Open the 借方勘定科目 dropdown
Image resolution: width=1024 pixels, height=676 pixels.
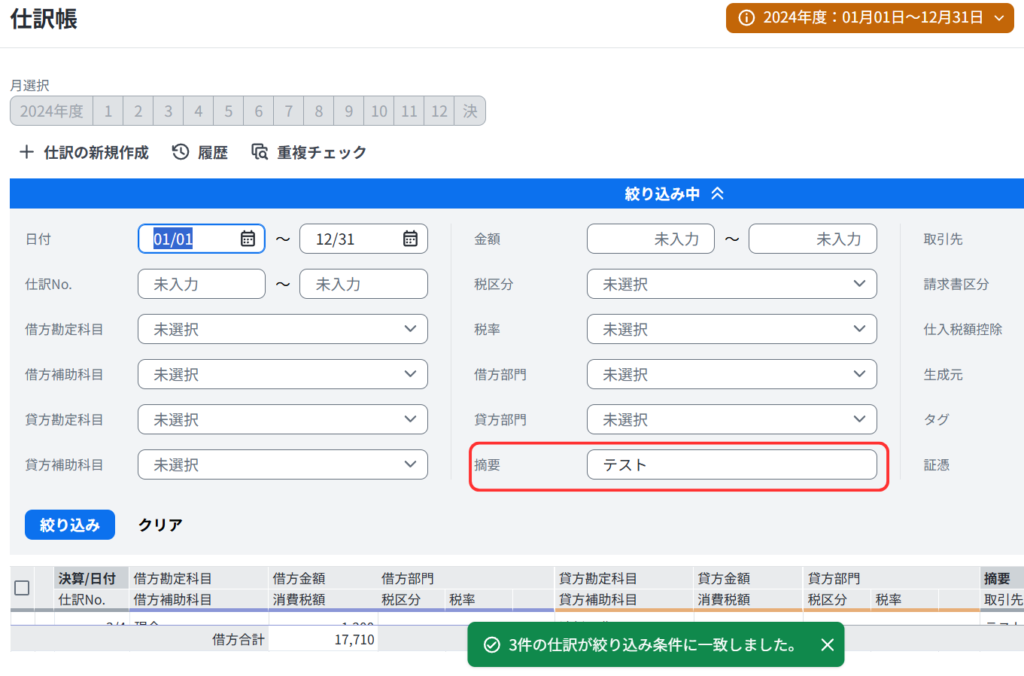pyautogui.click(x=283, y=329)
